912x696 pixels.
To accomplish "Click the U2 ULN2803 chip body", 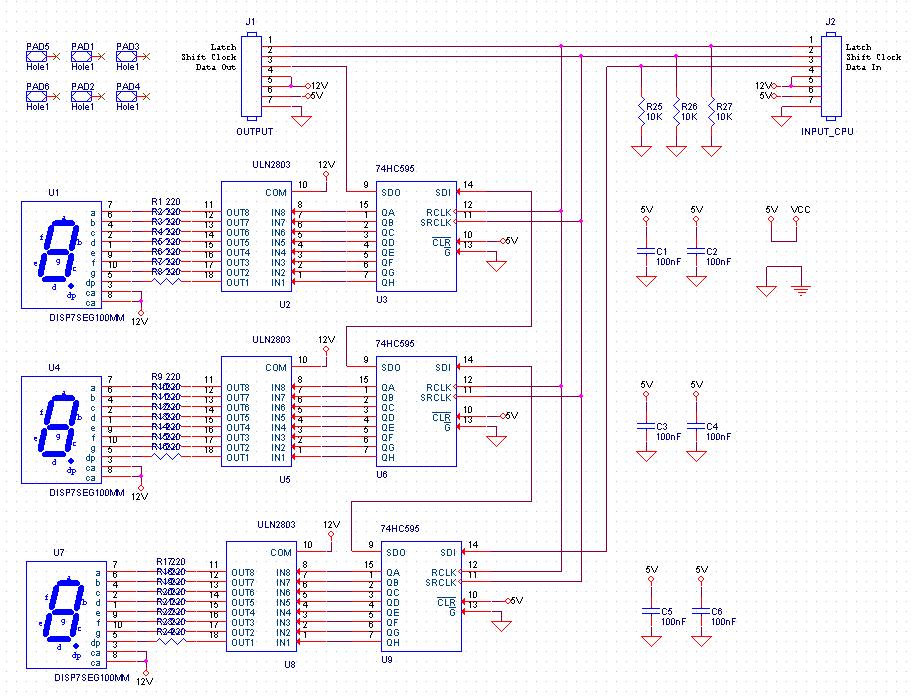I will coord(256,236).
